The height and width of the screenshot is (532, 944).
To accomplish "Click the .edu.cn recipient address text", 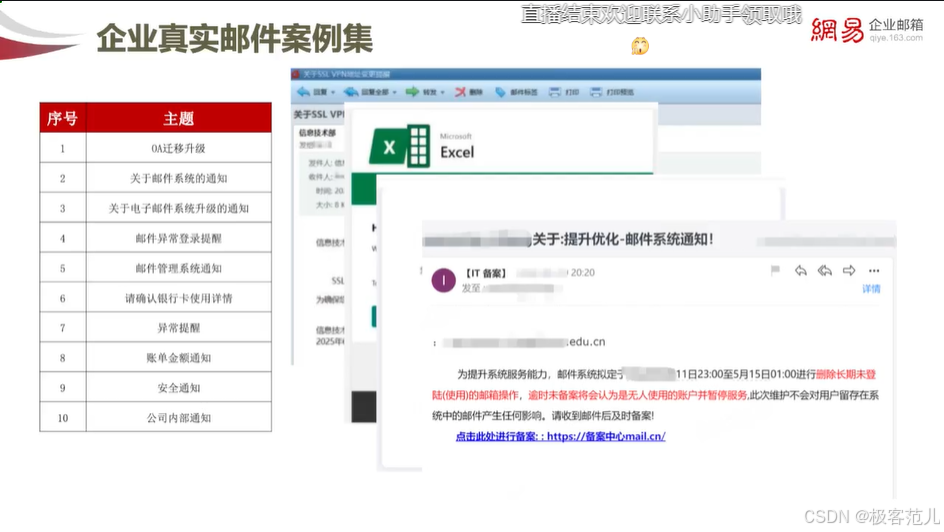I will point(587,342).
